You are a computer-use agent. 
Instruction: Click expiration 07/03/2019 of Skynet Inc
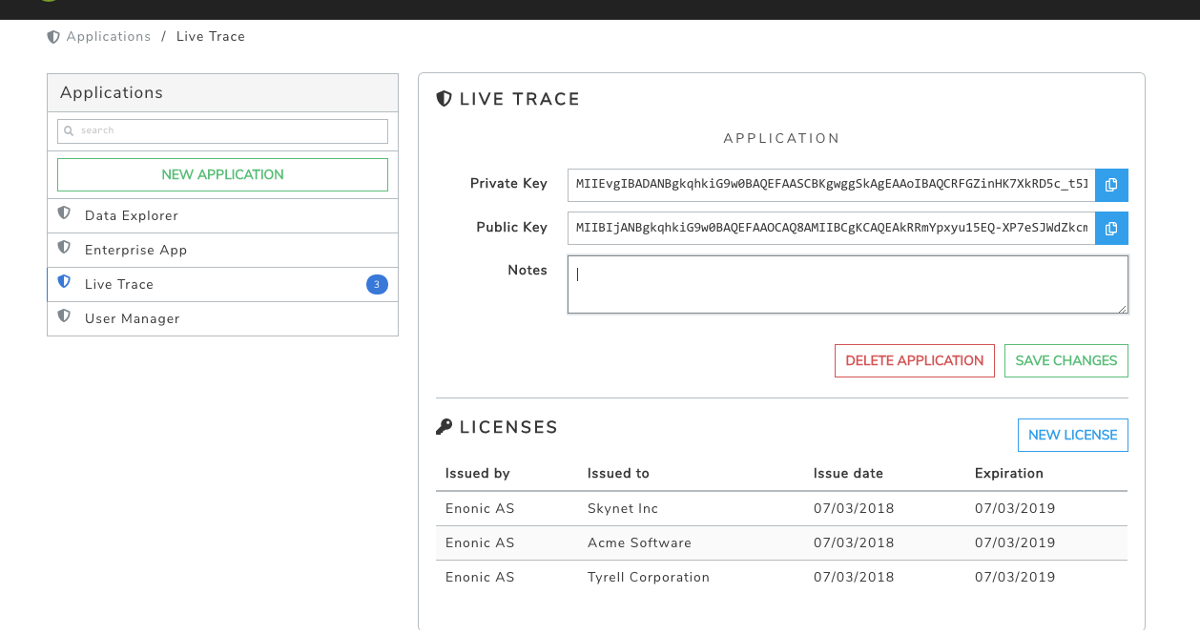1015,509
